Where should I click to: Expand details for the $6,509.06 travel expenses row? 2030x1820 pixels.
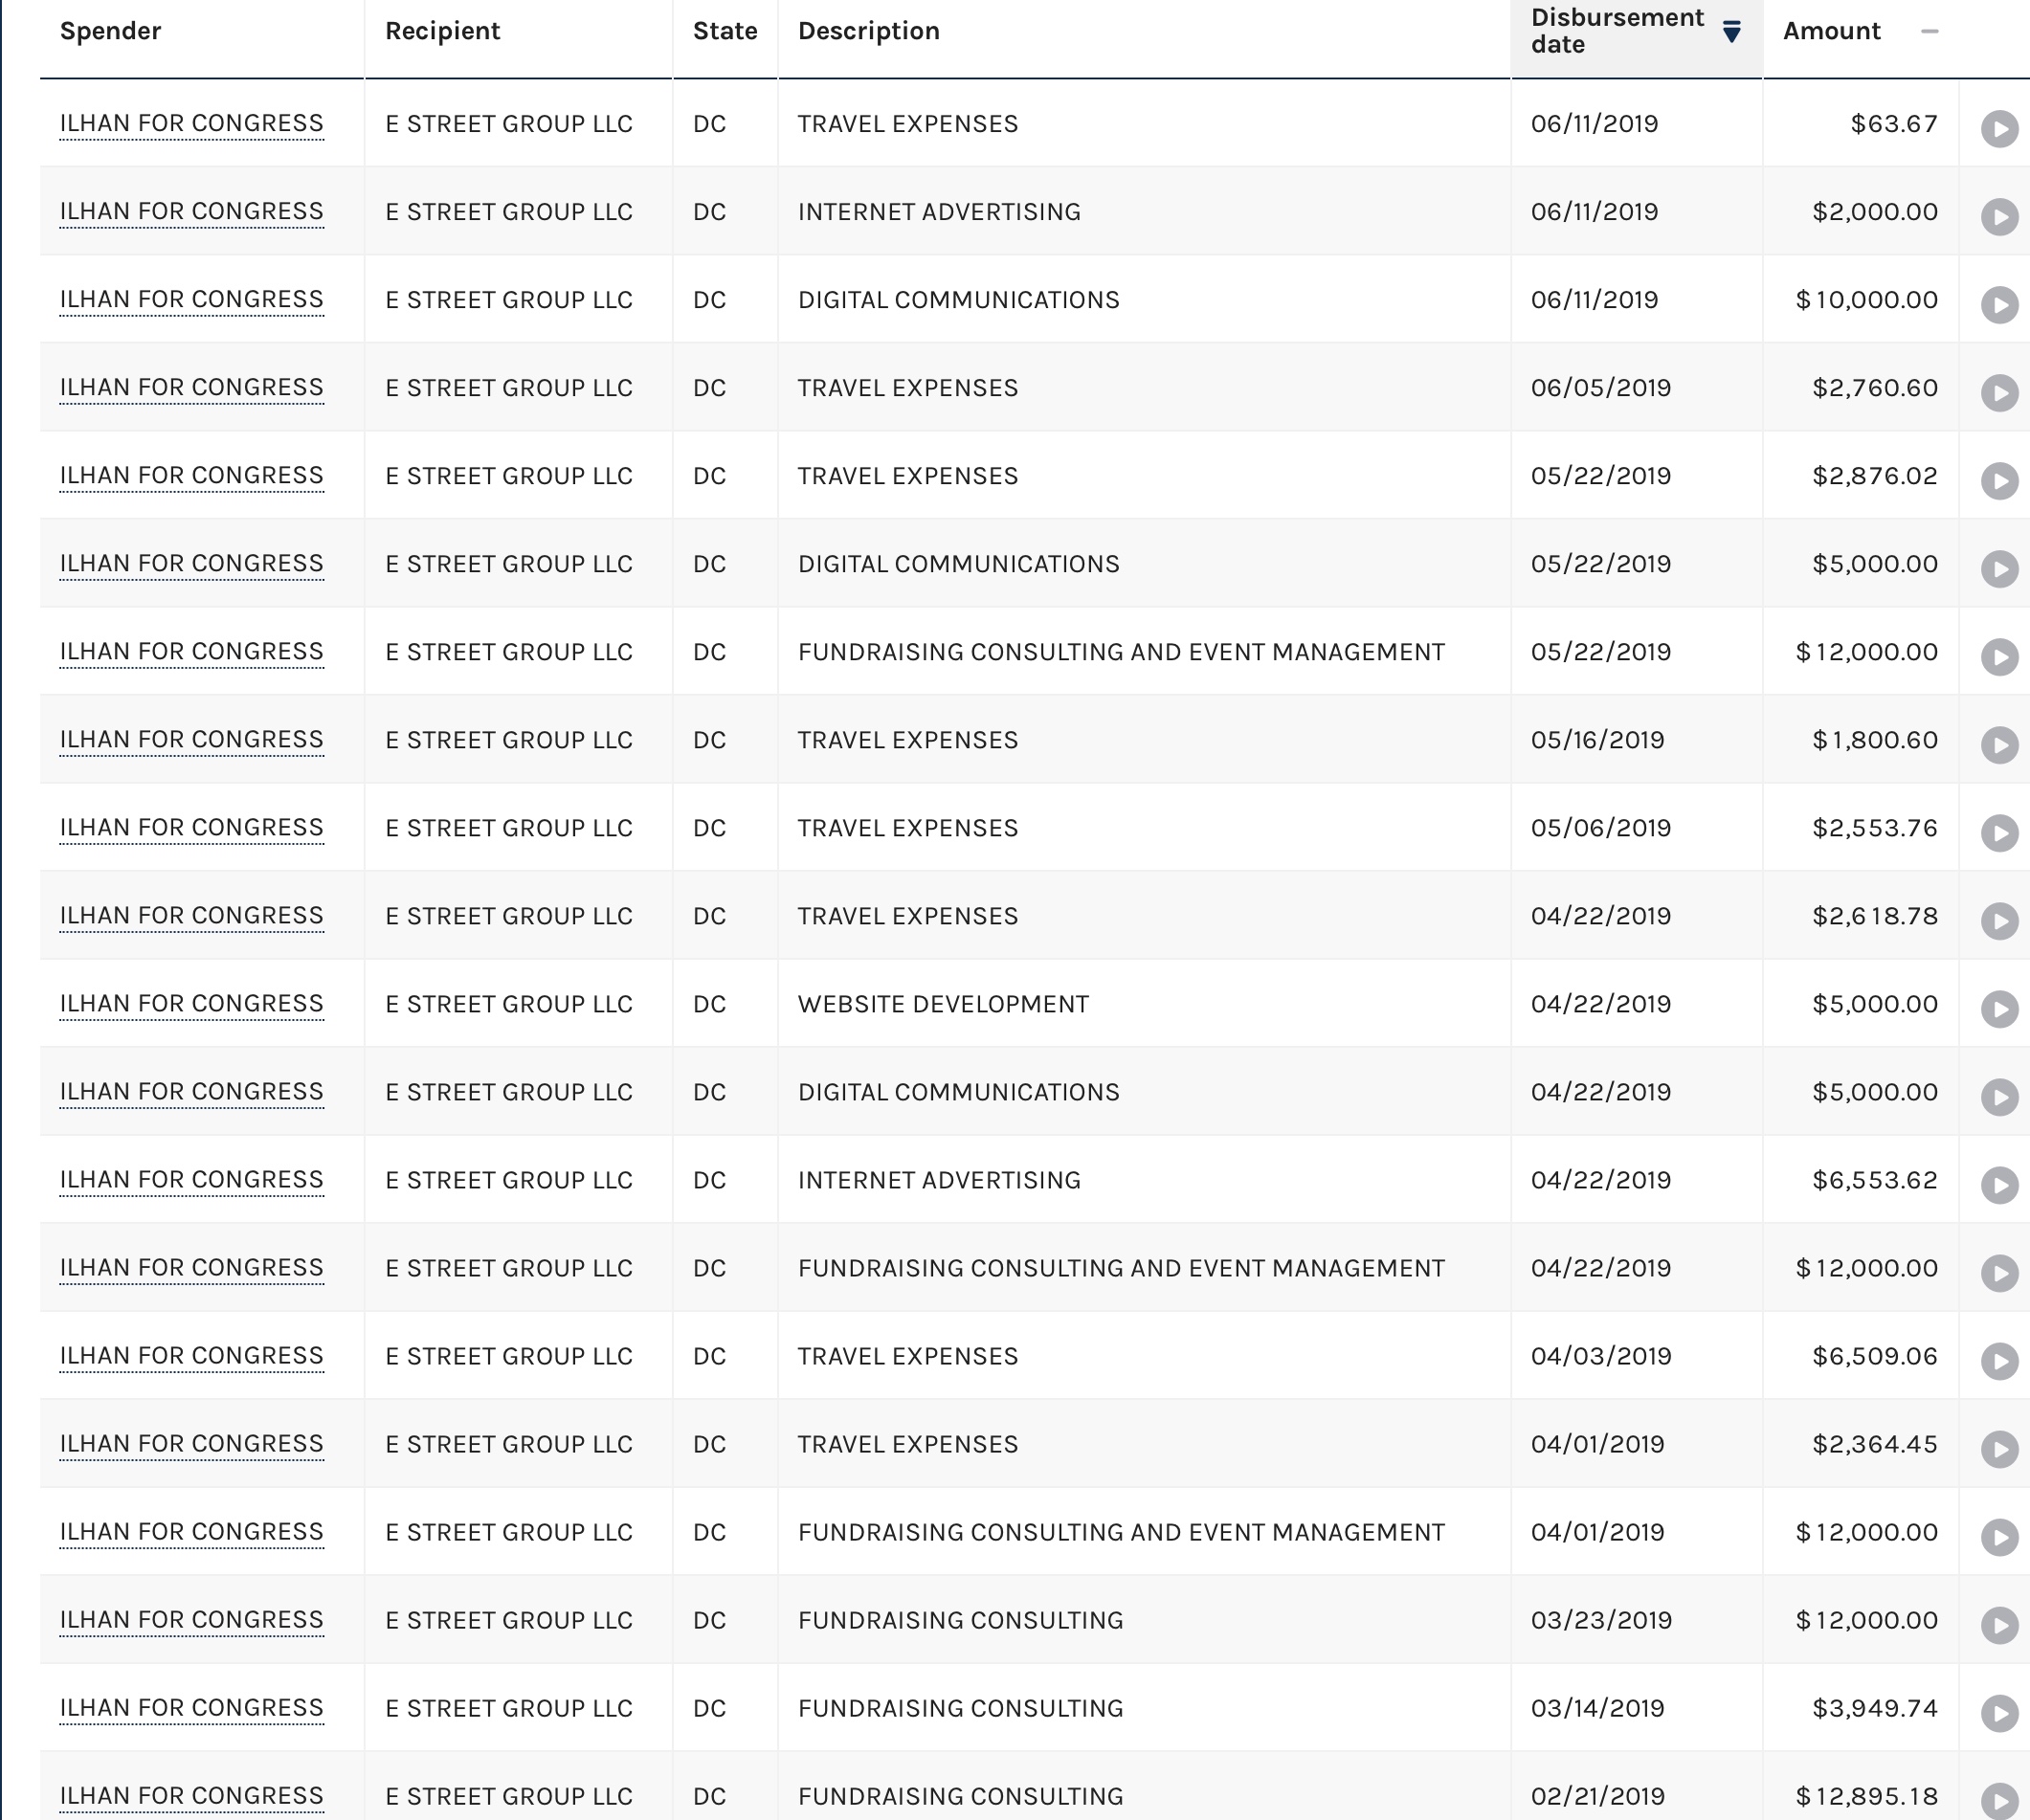1999,1361
